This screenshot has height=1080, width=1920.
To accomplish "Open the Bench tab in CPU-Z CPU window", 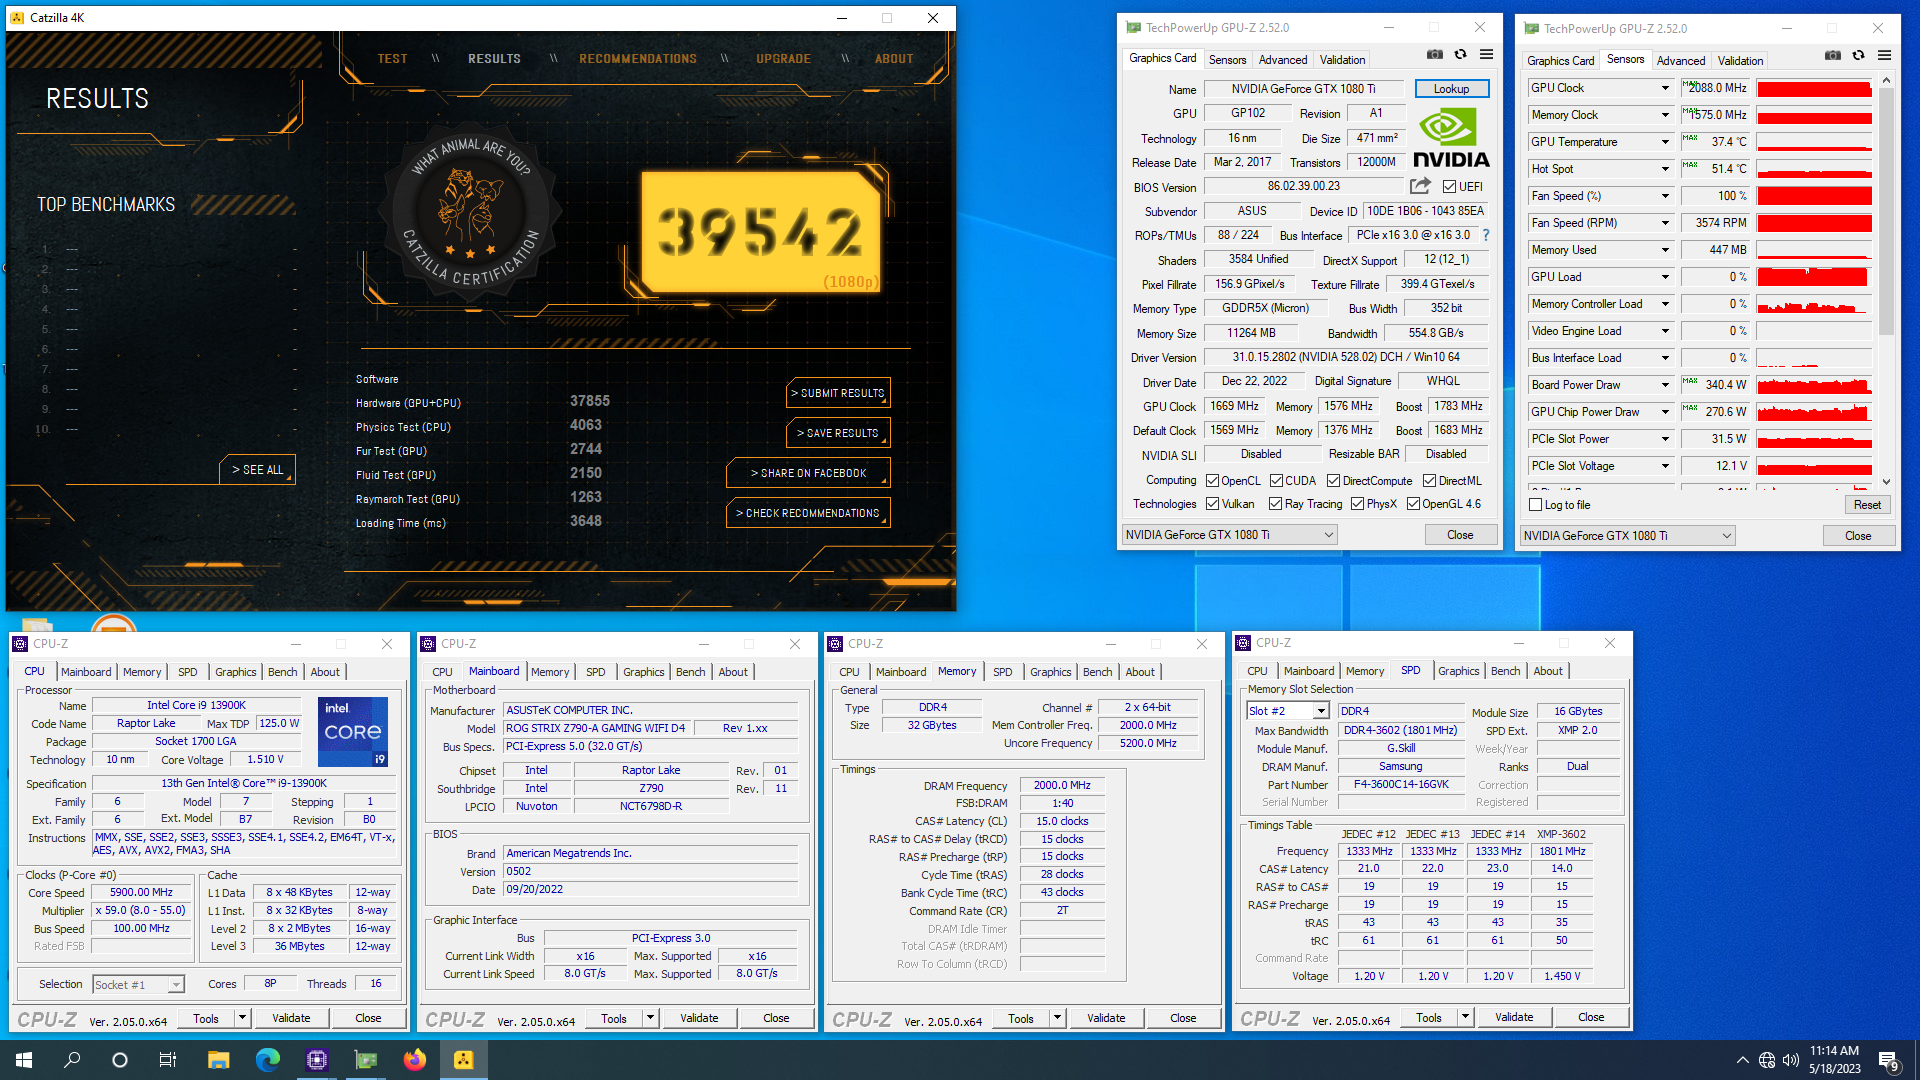I will pos(282,672).
